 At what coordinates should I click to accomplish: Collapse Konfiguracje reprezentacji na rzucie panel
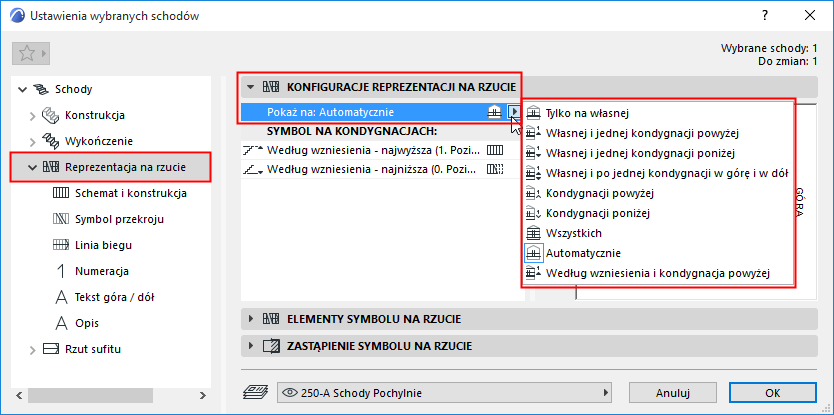[251, 87]
